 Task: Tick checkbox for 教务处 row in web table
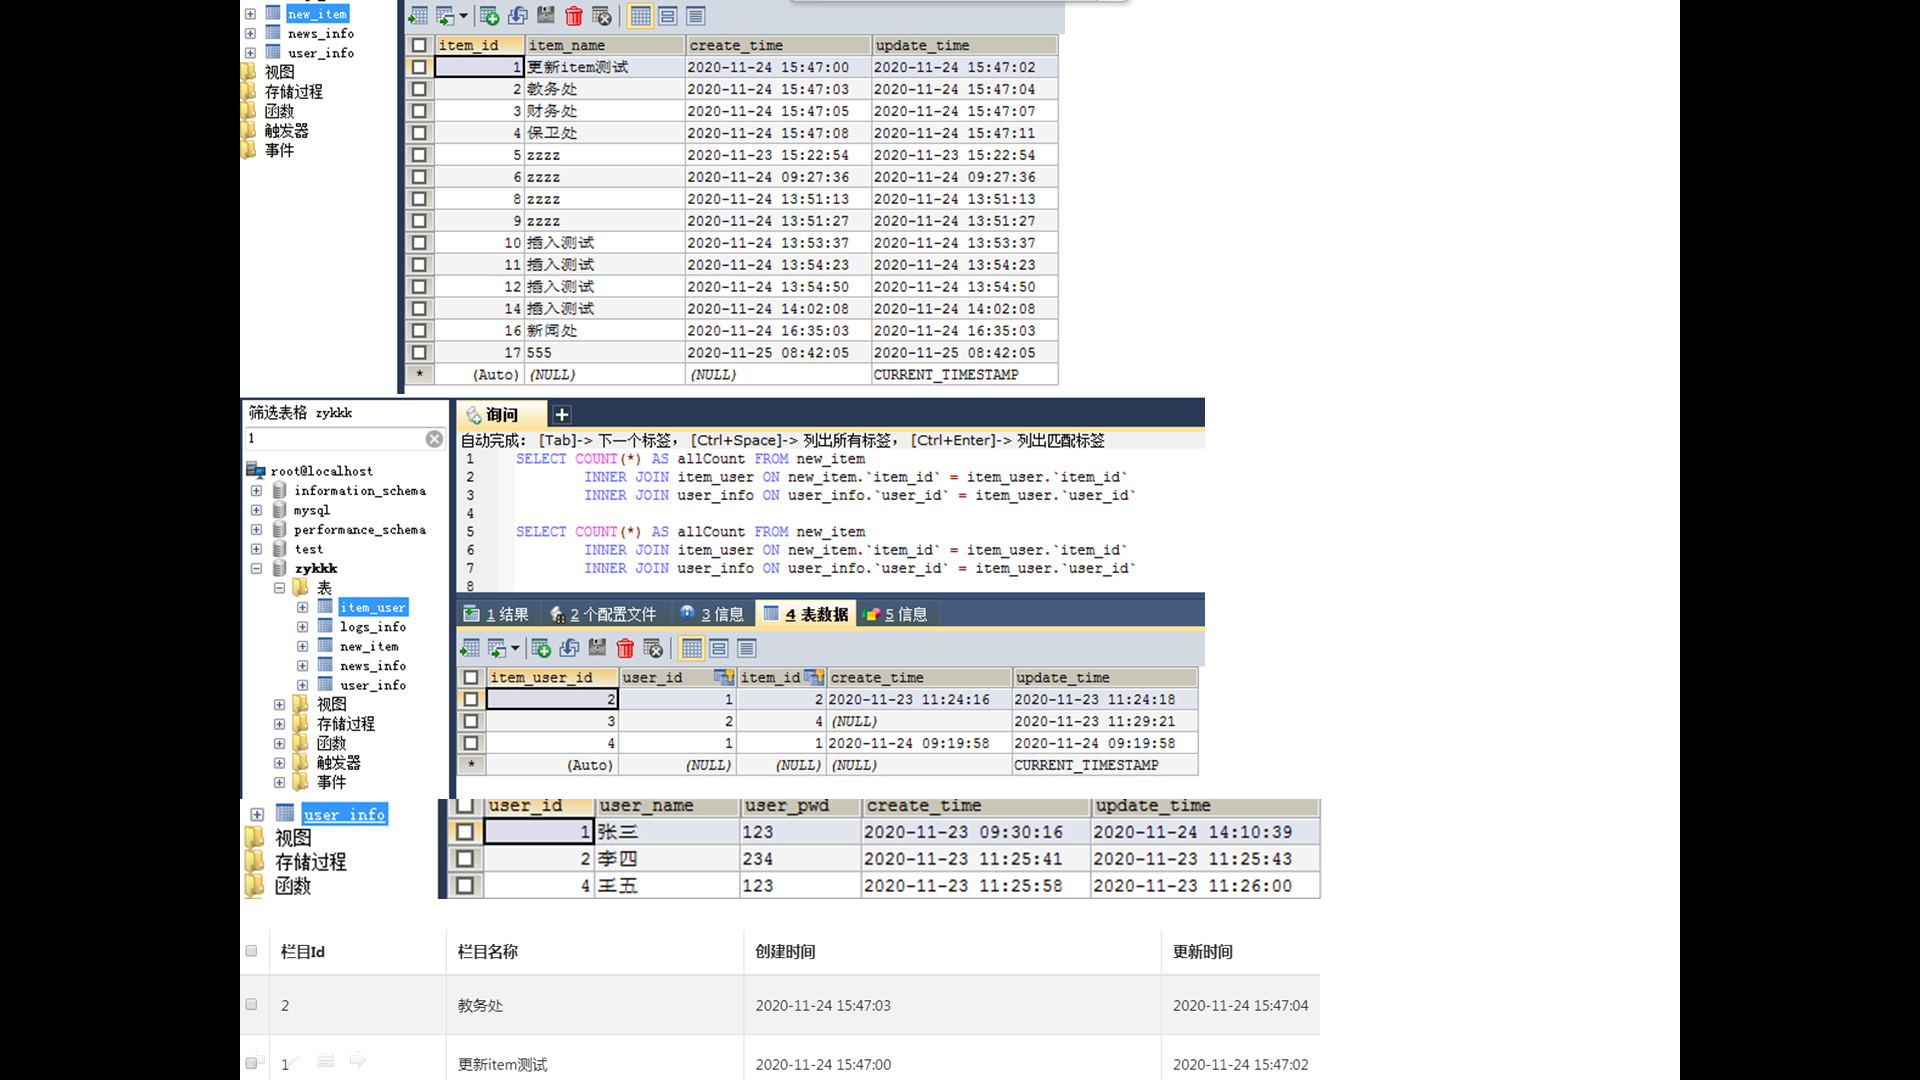pyautogui.click(x=251, y=1004)
